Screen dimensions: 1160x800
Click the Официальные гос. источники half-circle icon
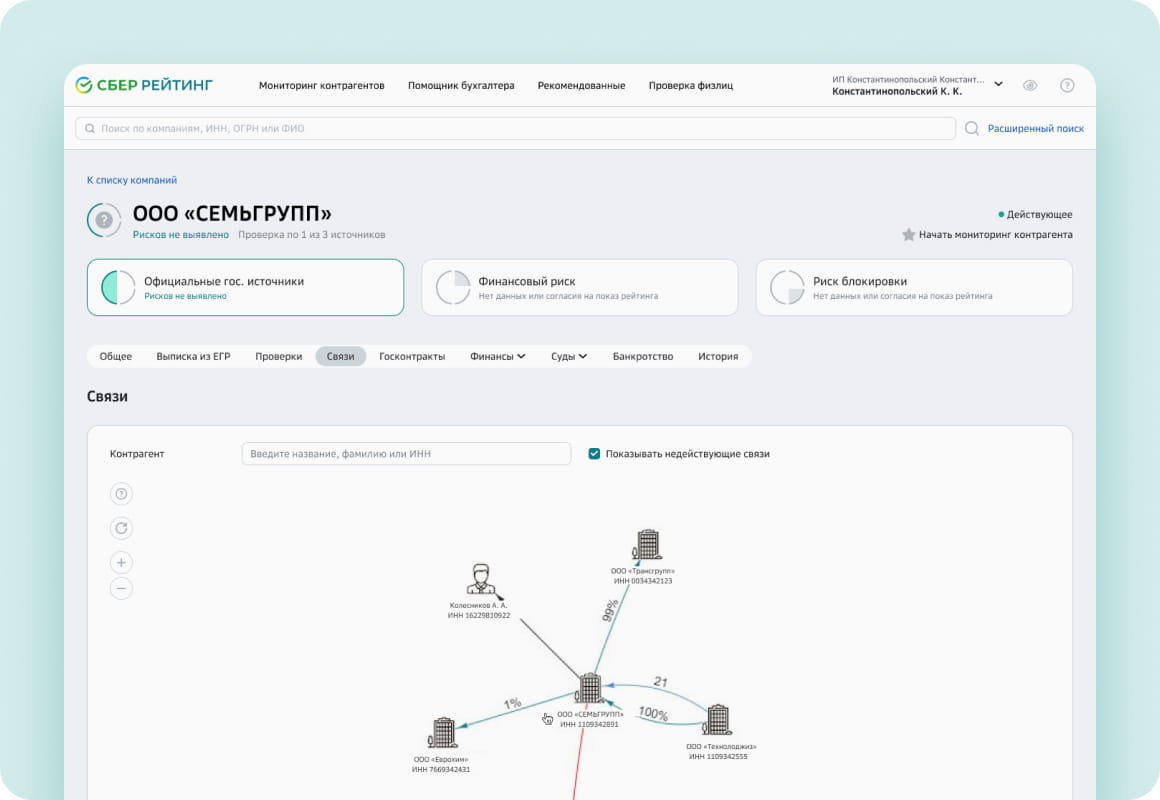[118, 287]
